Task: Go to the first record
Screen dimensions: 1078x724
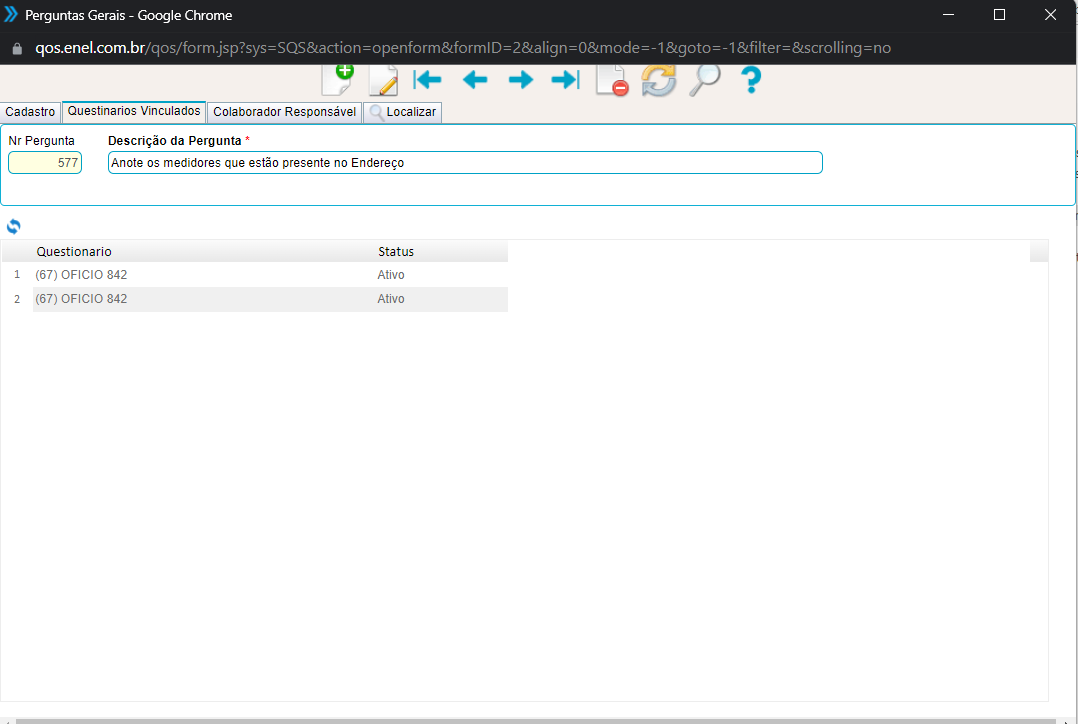Action: pos(428,80)
